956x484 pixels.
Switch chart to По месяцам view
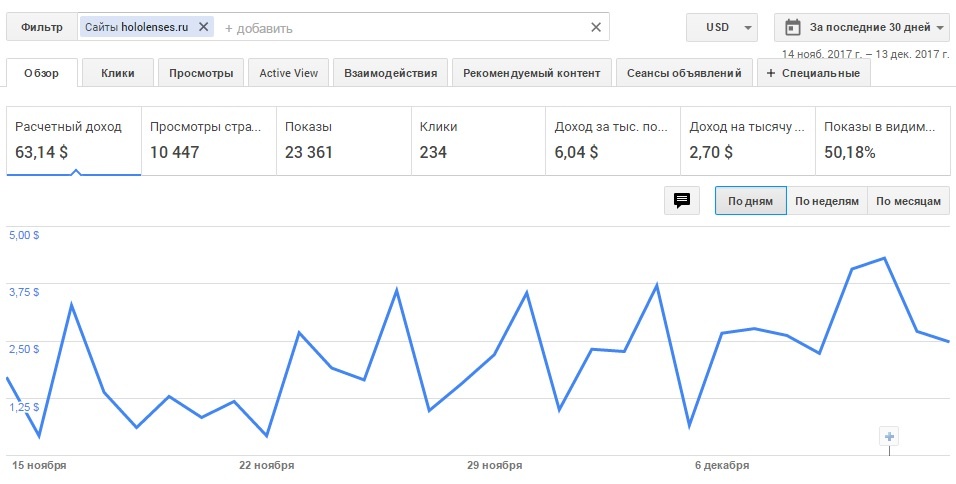click(908, 201)
